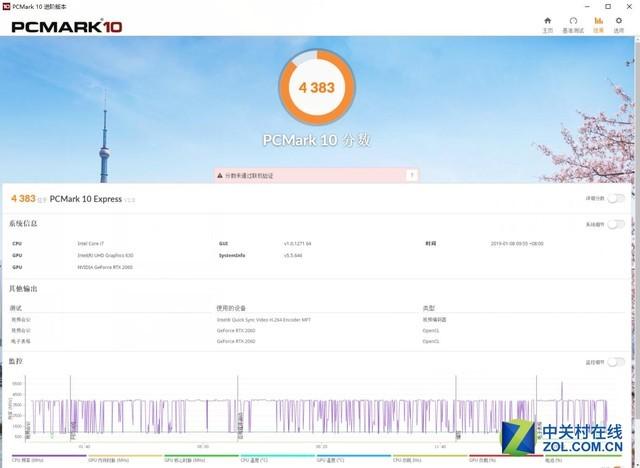Click the 'Intel Core i7' CPU value
The height and width of the screenshot is (468, 640).
[91, 244]
